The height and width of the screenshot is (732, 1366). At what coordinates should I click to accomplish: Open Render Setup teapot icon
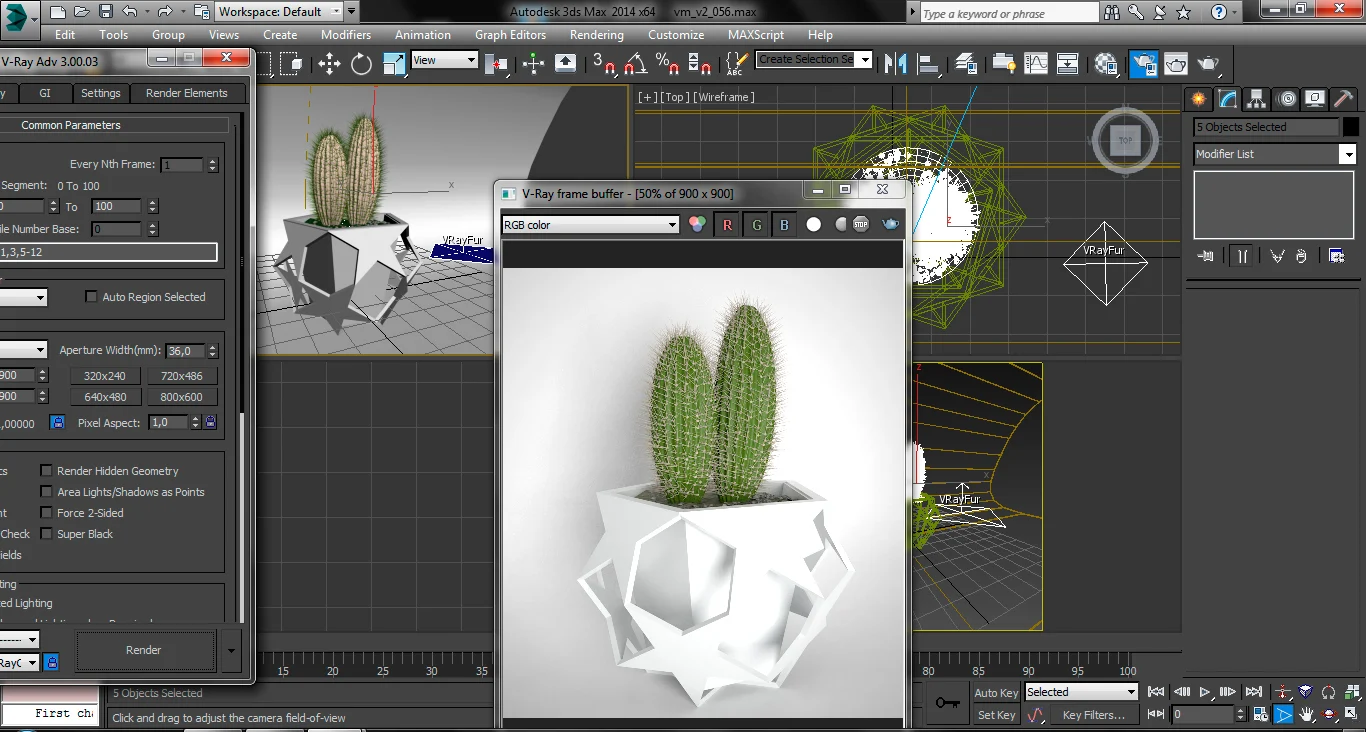(x=1144, y=64)
